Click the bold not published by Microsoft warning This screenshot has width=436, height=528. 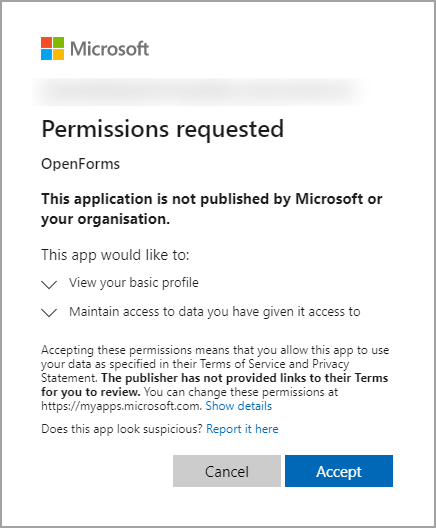[212, 209]
